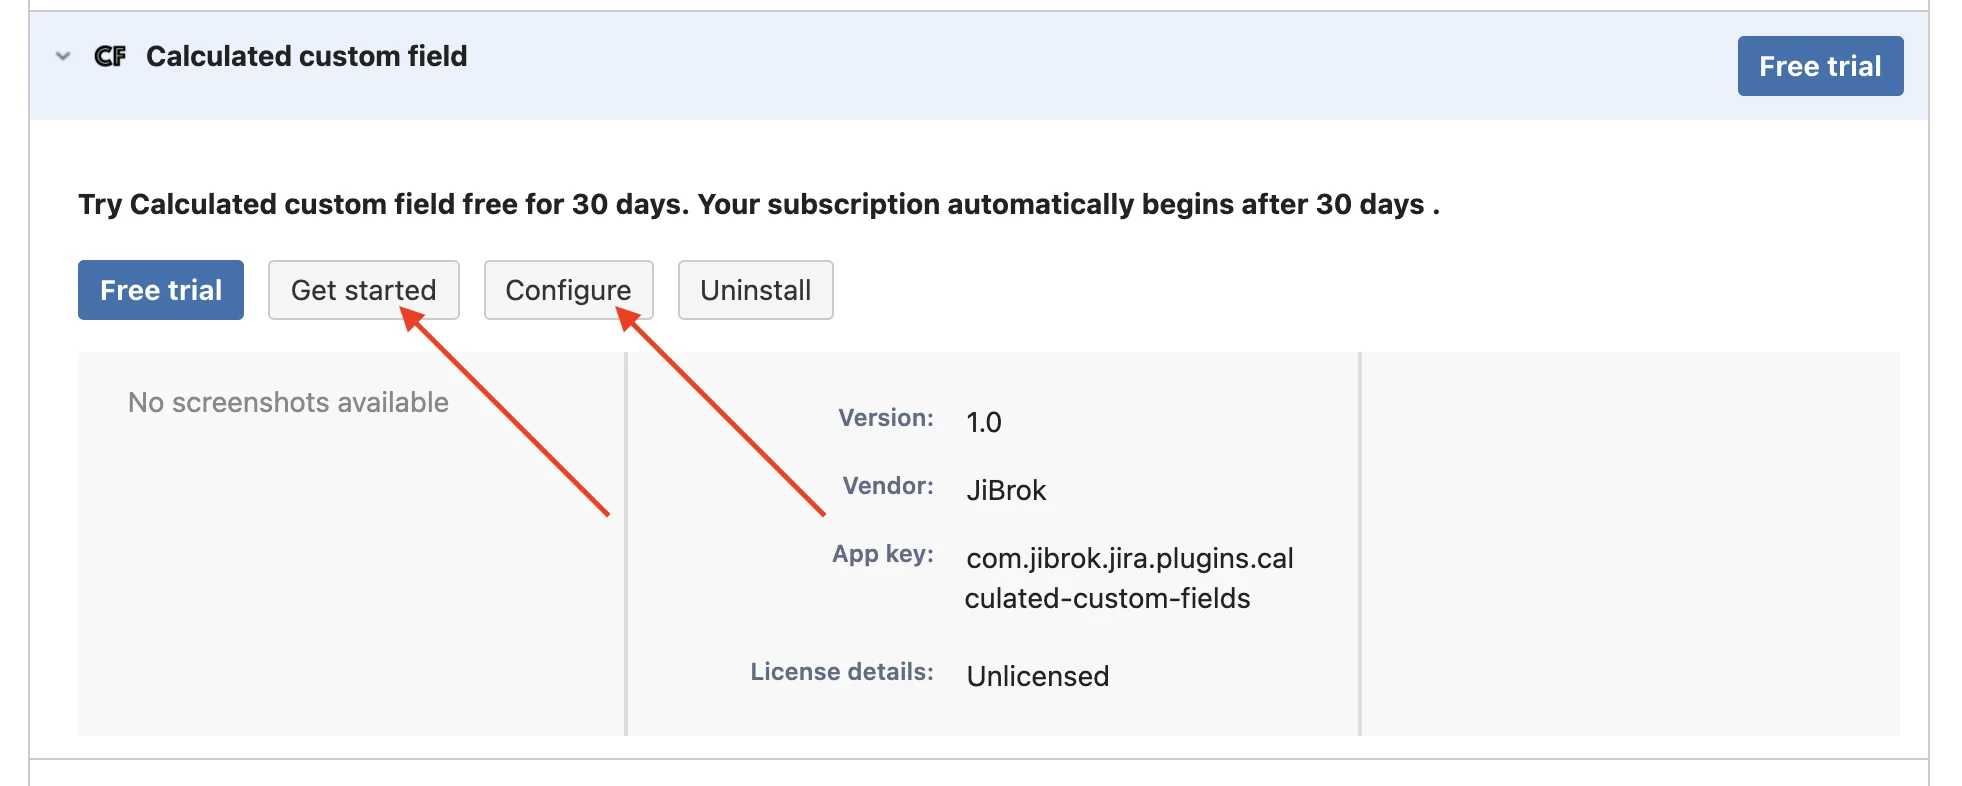The width and height of the screenshot is (1962, 786).
Task: Click the vendor name JiBrok
Action: (x=1006, y=490)
